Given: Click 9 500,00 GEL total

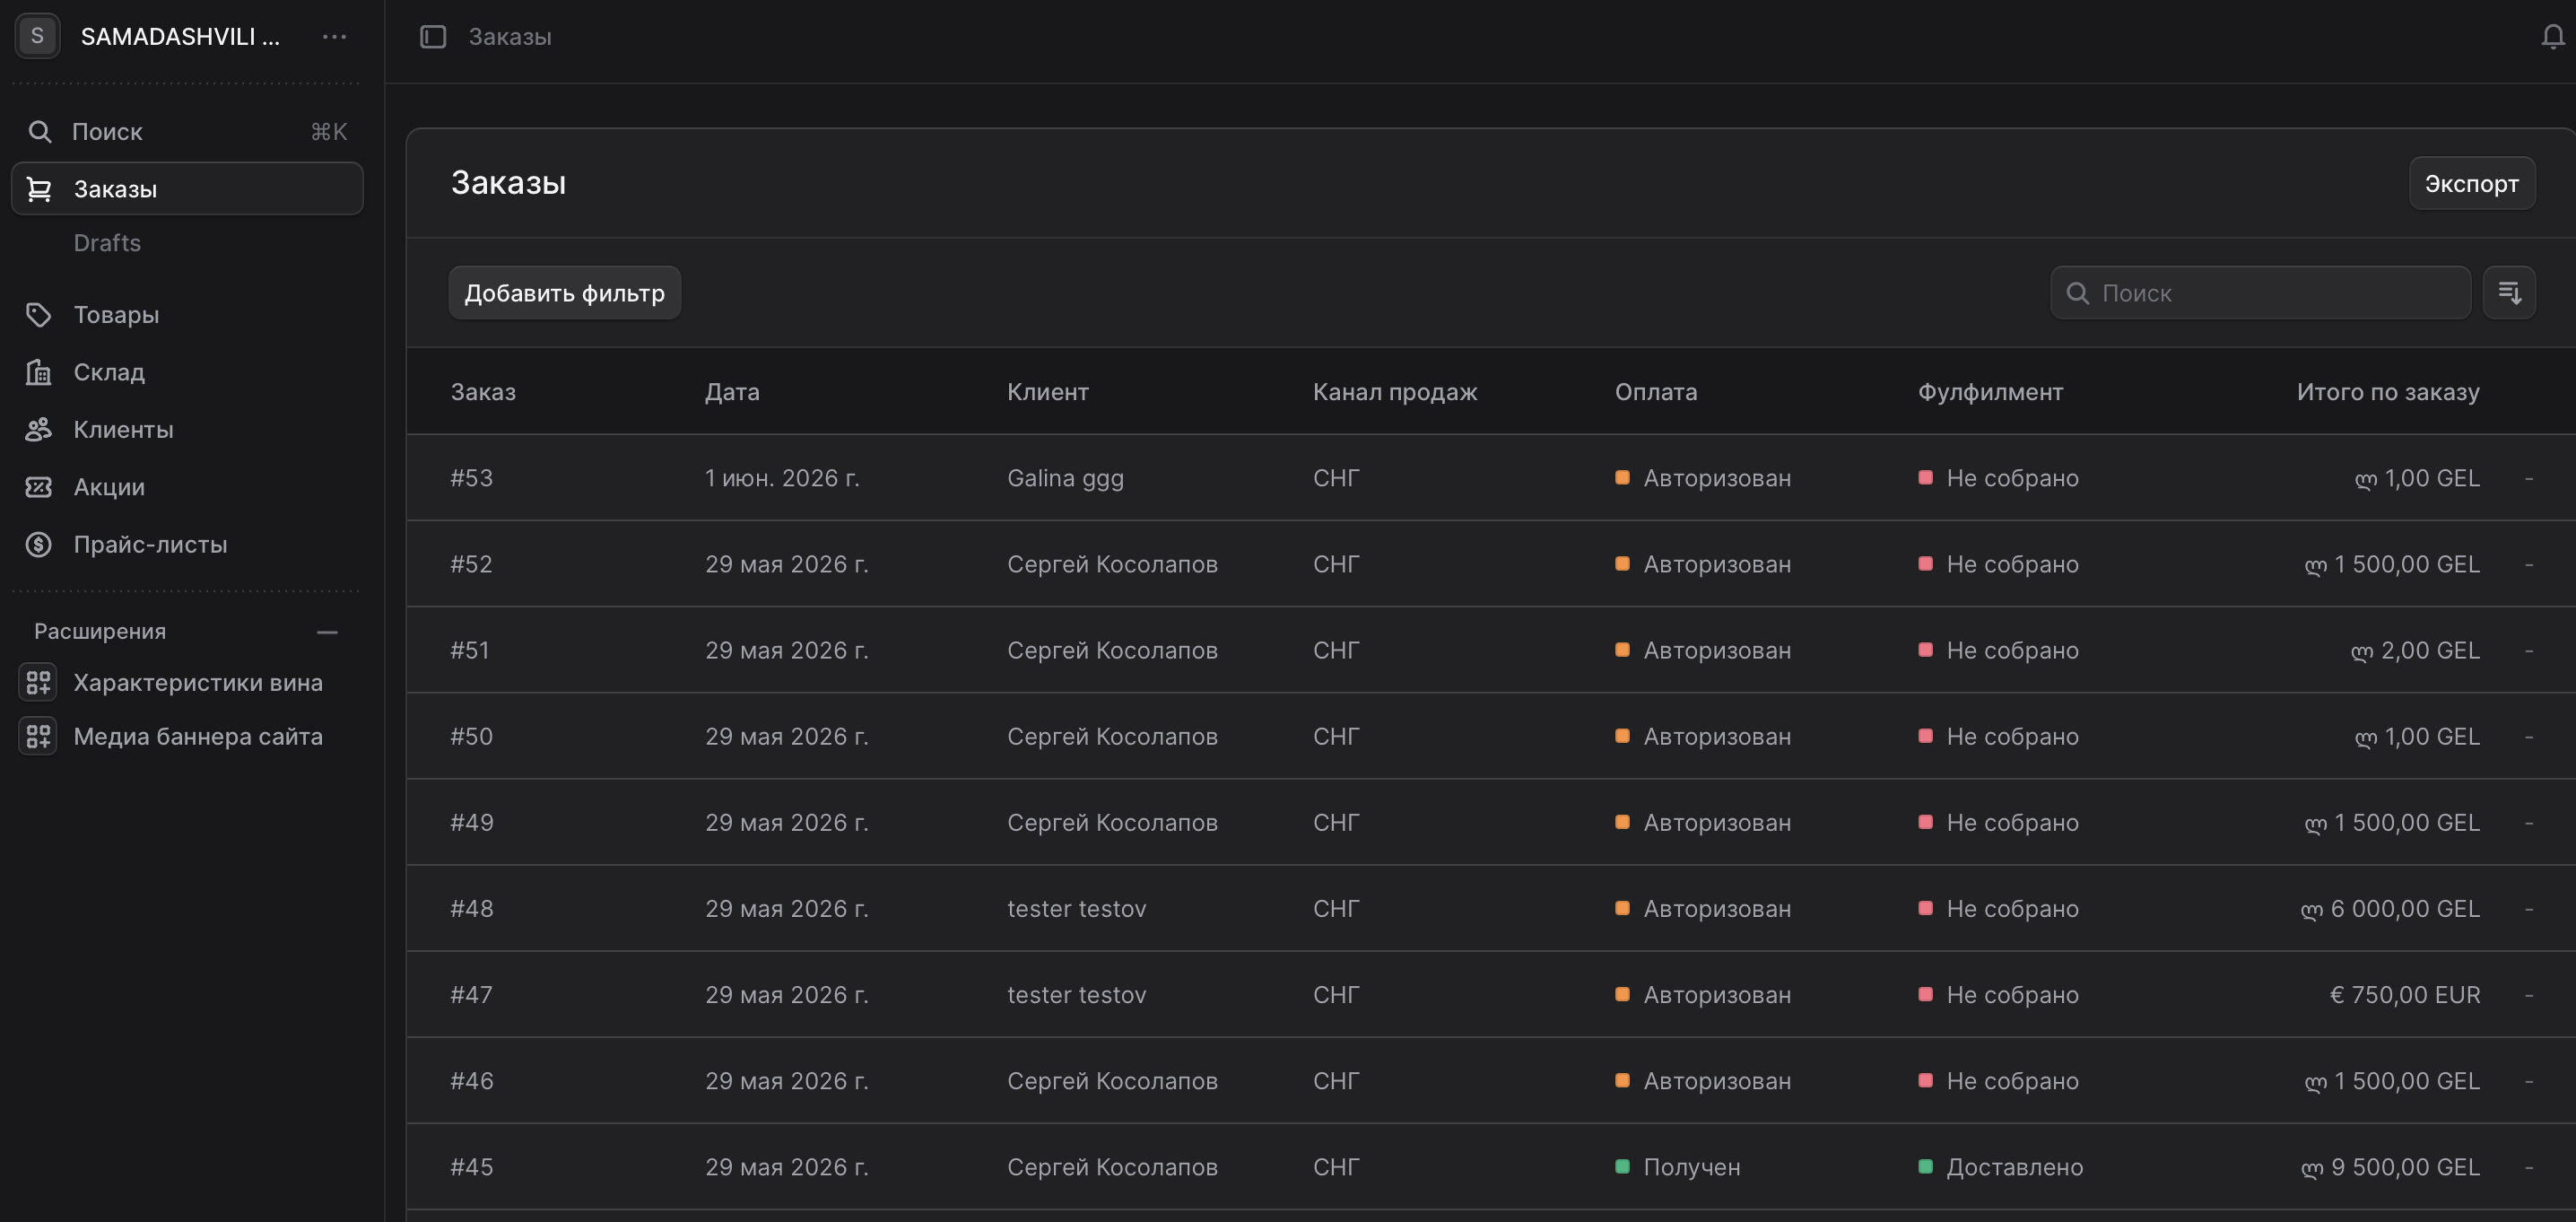Looking at the screenshot, I should coord(2390,1167).
